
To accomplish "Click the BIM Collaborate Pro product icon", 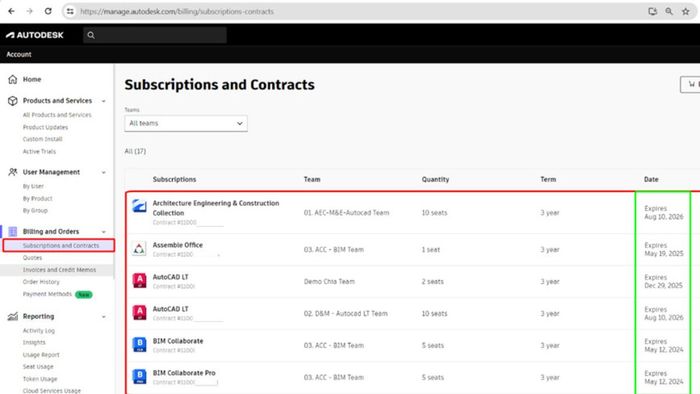I will click(x=139, y=376).
